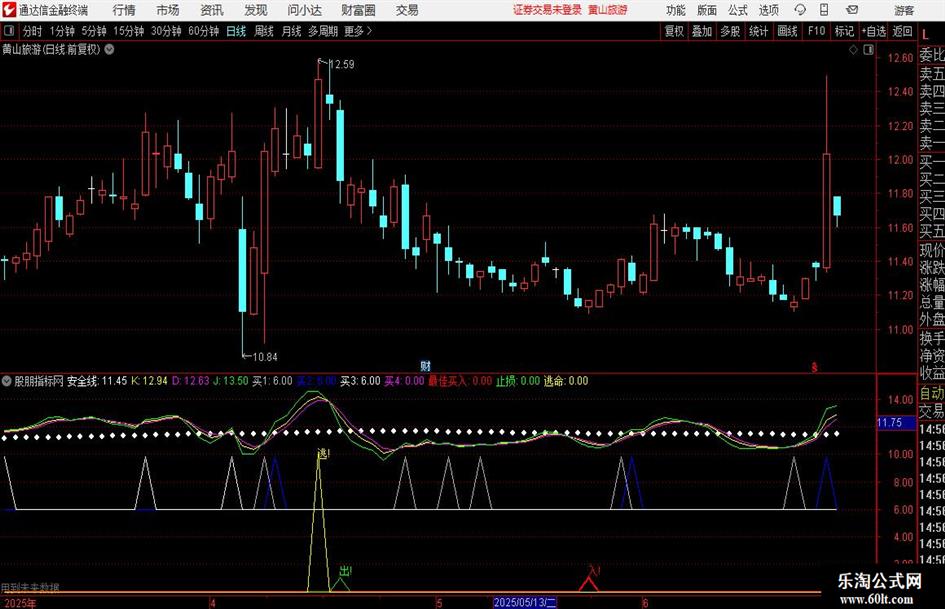Click the red $ marker below the chart
The height and width of the screenshot is (609, 945).
814,367
